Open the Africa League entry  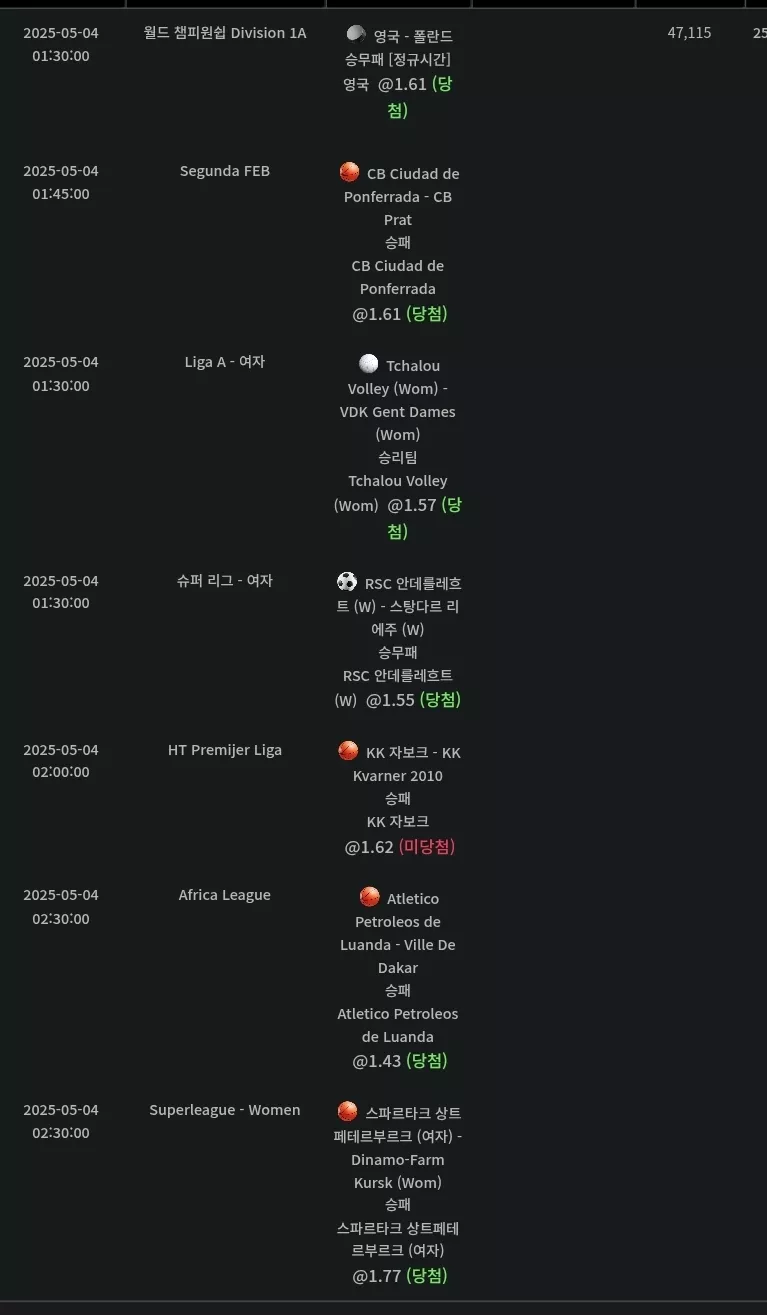click(x=225, y=895)
